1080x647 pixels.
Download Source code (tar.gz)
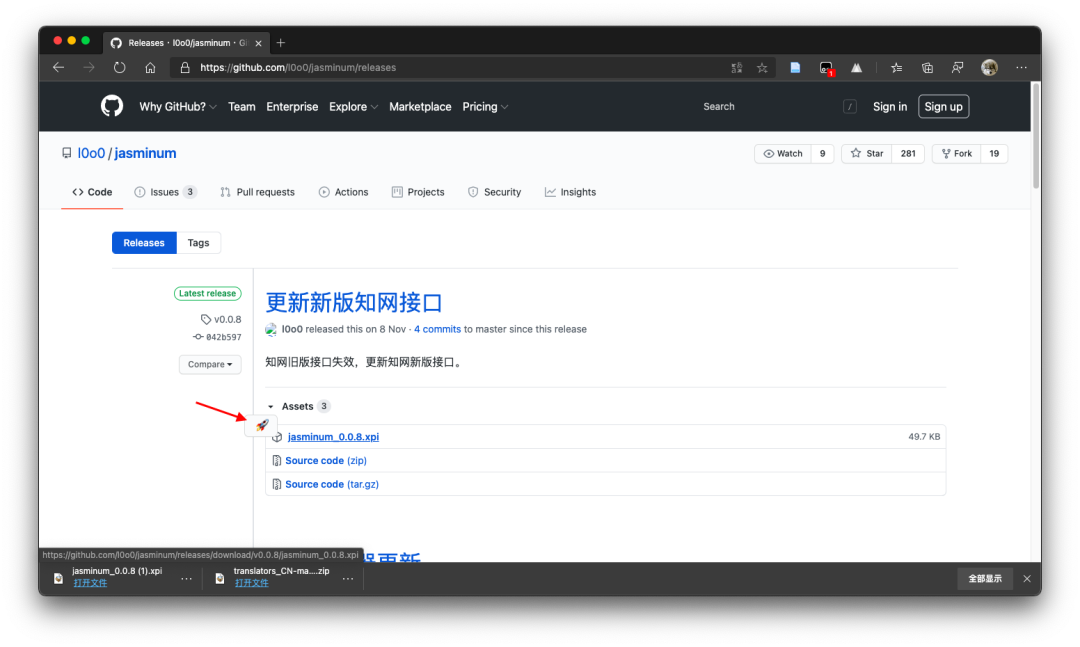332,484
